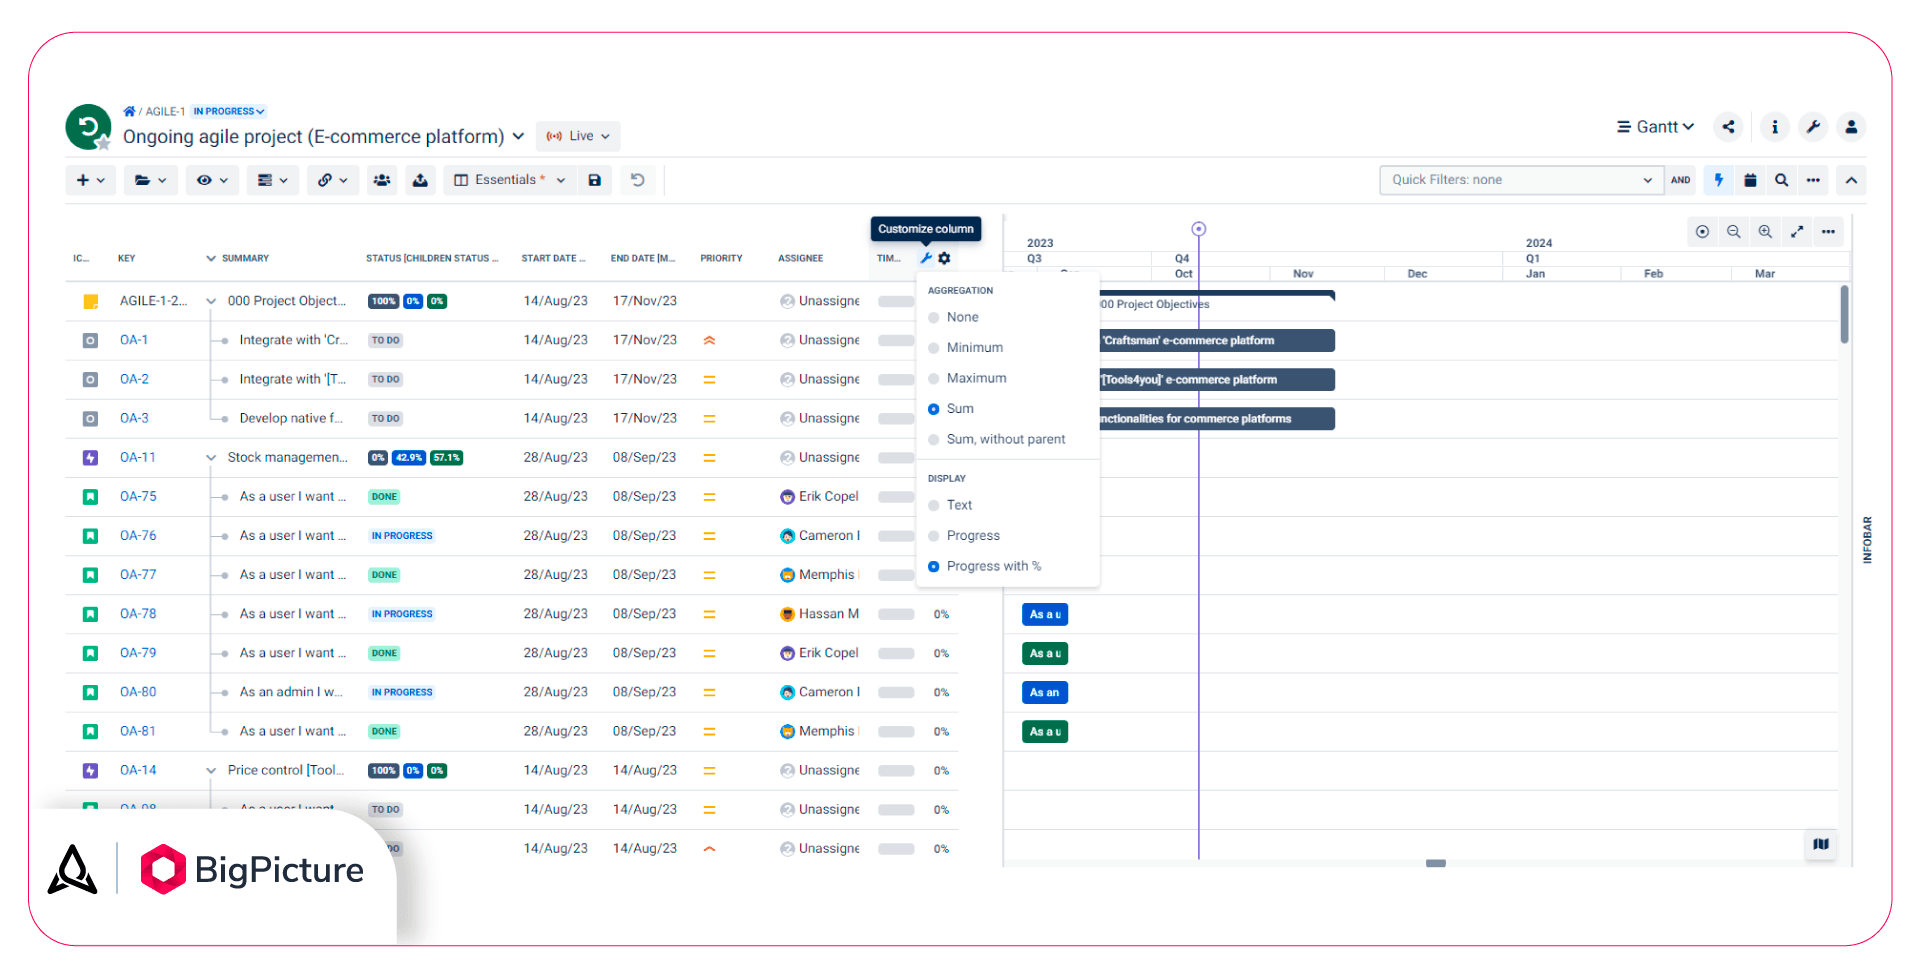Click the Gantt fullscreen expand icon
This screenshot has height=978, width=1920.
coord(1797,232)
